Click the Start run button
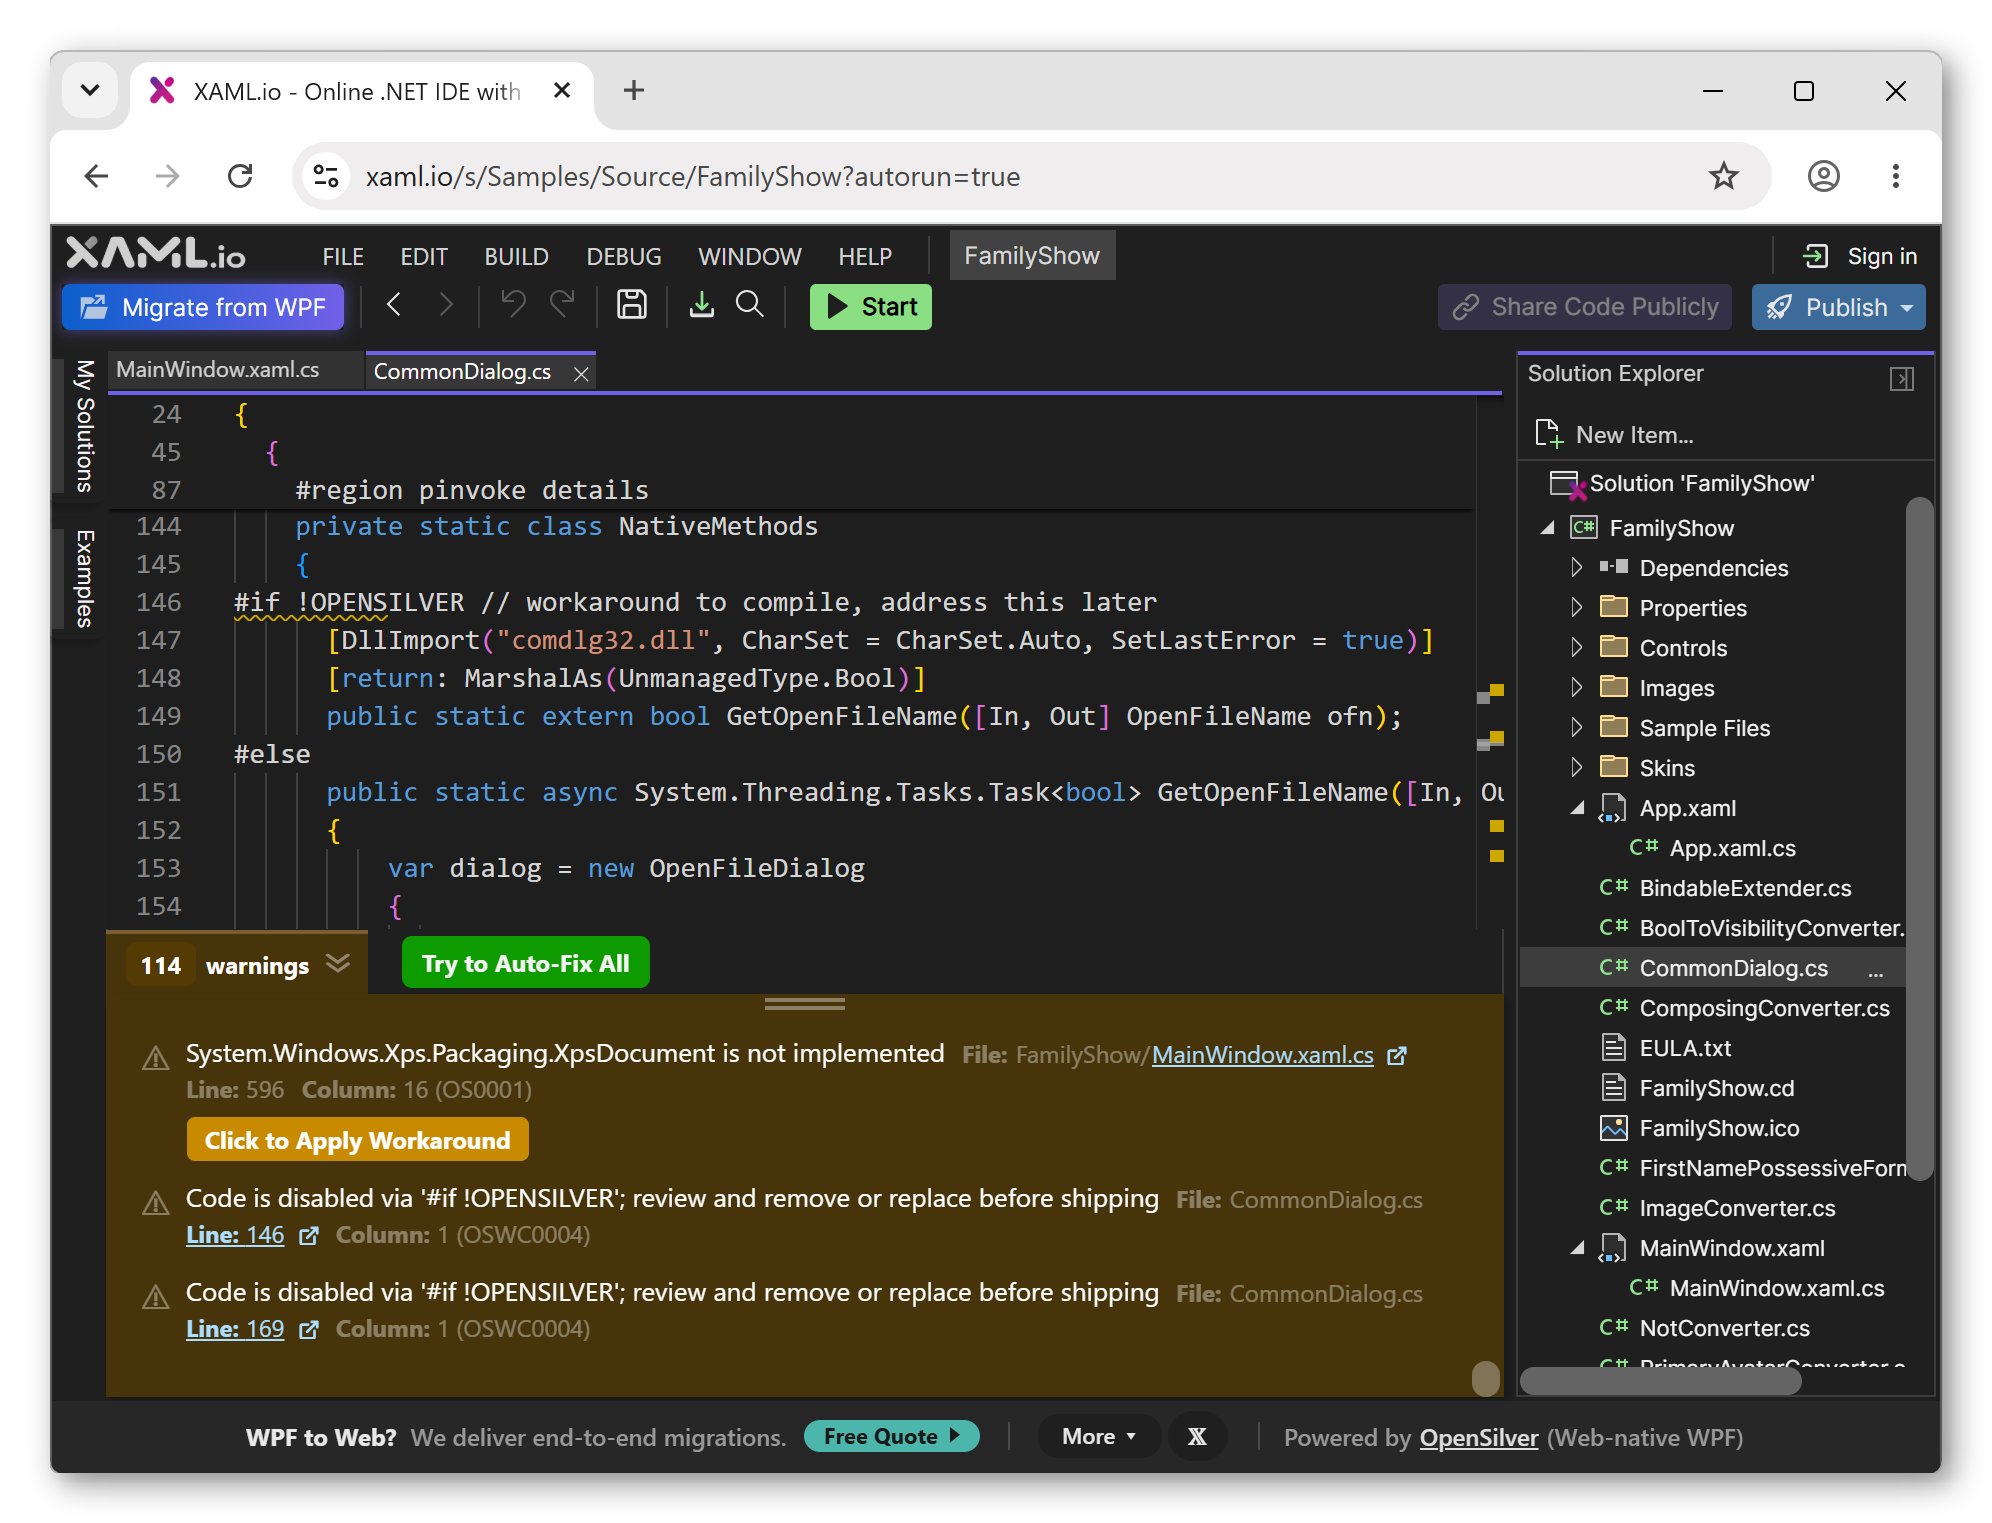The image size is (1992, 1523). [x=870, y=307]
